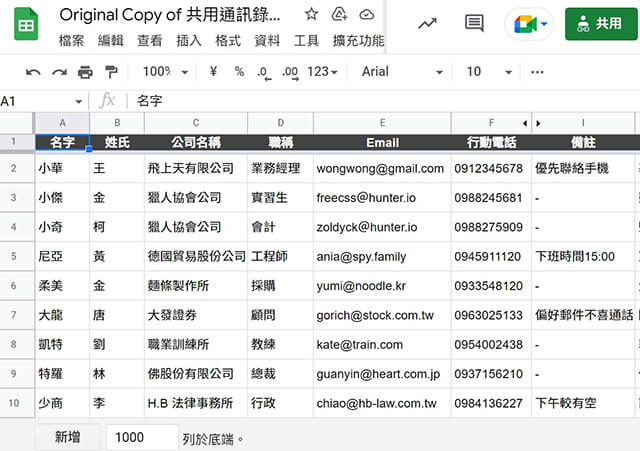The width and height of the screenshot is (640, 451).
Task: Open the 查看 menu
Action: pyautogui.click(x=150, y=41)
